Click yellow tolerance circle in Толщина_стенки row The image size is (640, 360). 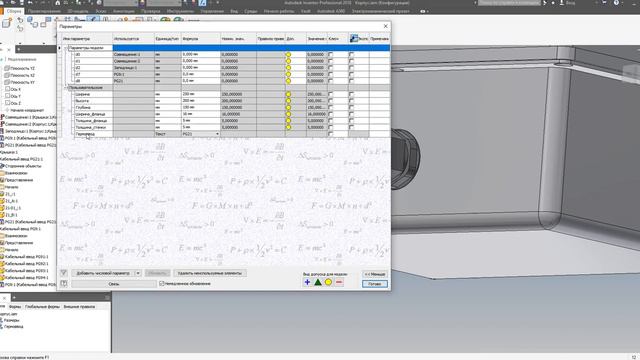click(x=288, y=127)
